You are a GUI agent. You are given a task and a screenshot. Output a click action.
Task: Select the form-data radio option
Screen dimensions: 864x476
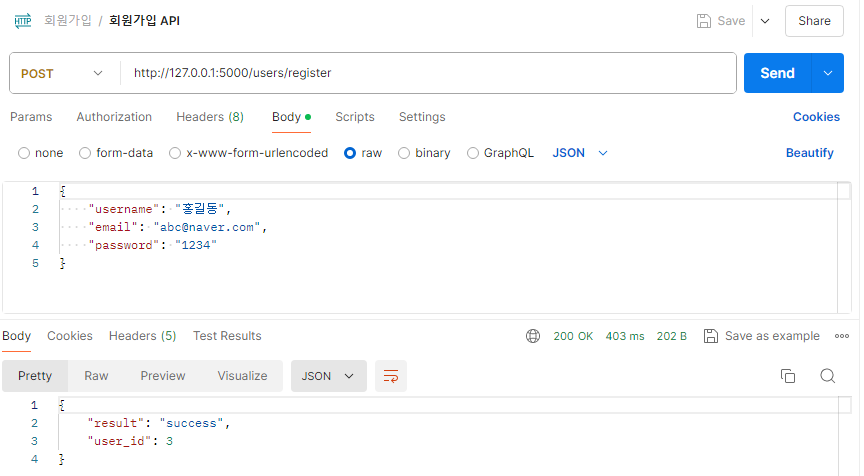click(85, 153)
